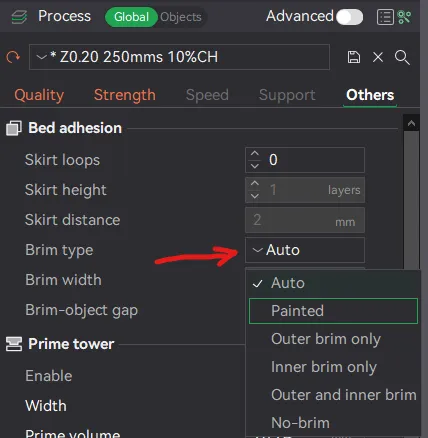Choose Painted from brim type list

[333, 311]
